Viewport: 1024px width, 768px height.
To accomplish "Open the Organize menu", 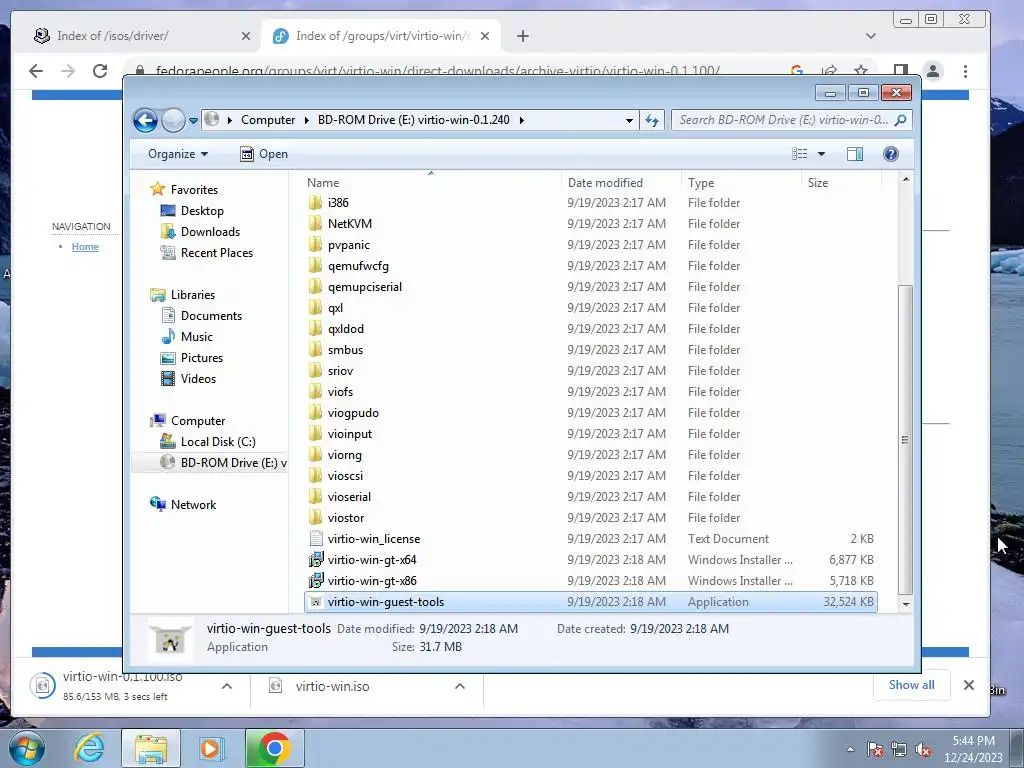I will [x=178, y=154].
